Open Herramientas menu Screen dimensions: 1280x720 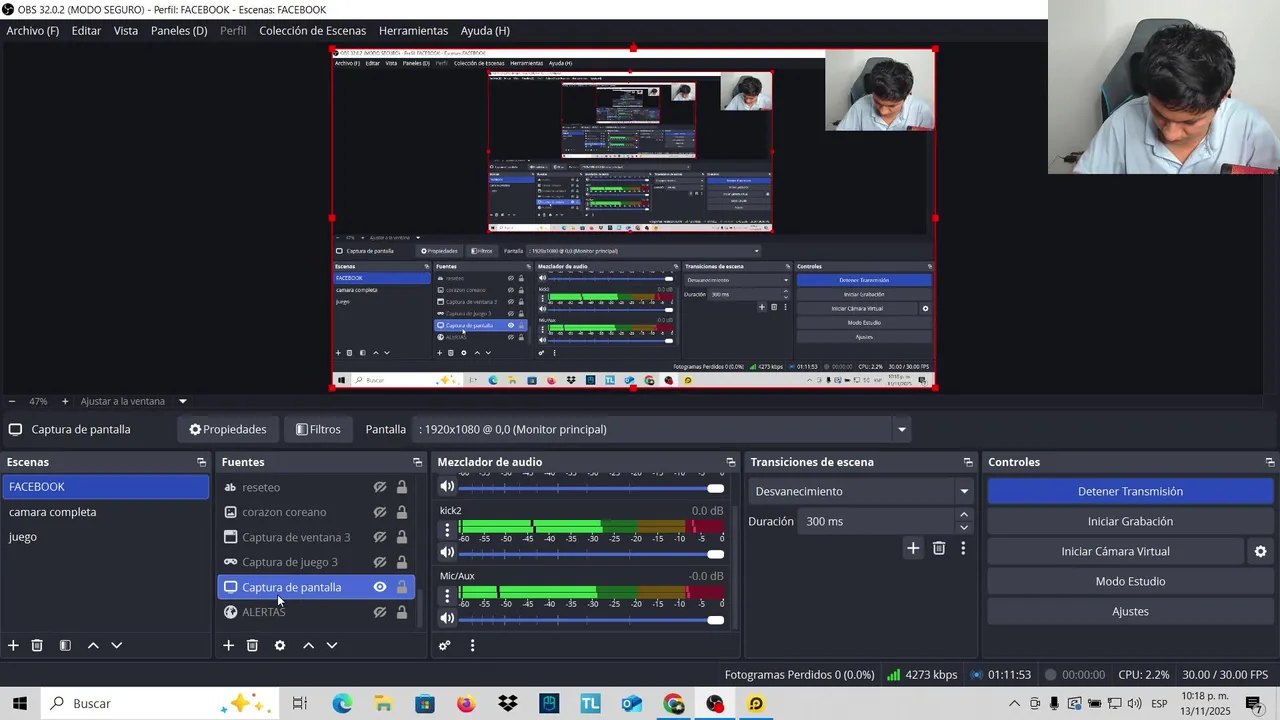point(413,31)
